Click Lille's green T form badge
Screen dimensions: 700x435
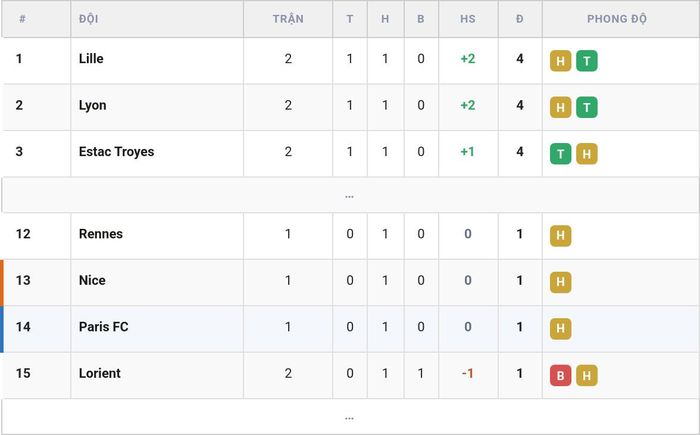click(x=587, y=61)
